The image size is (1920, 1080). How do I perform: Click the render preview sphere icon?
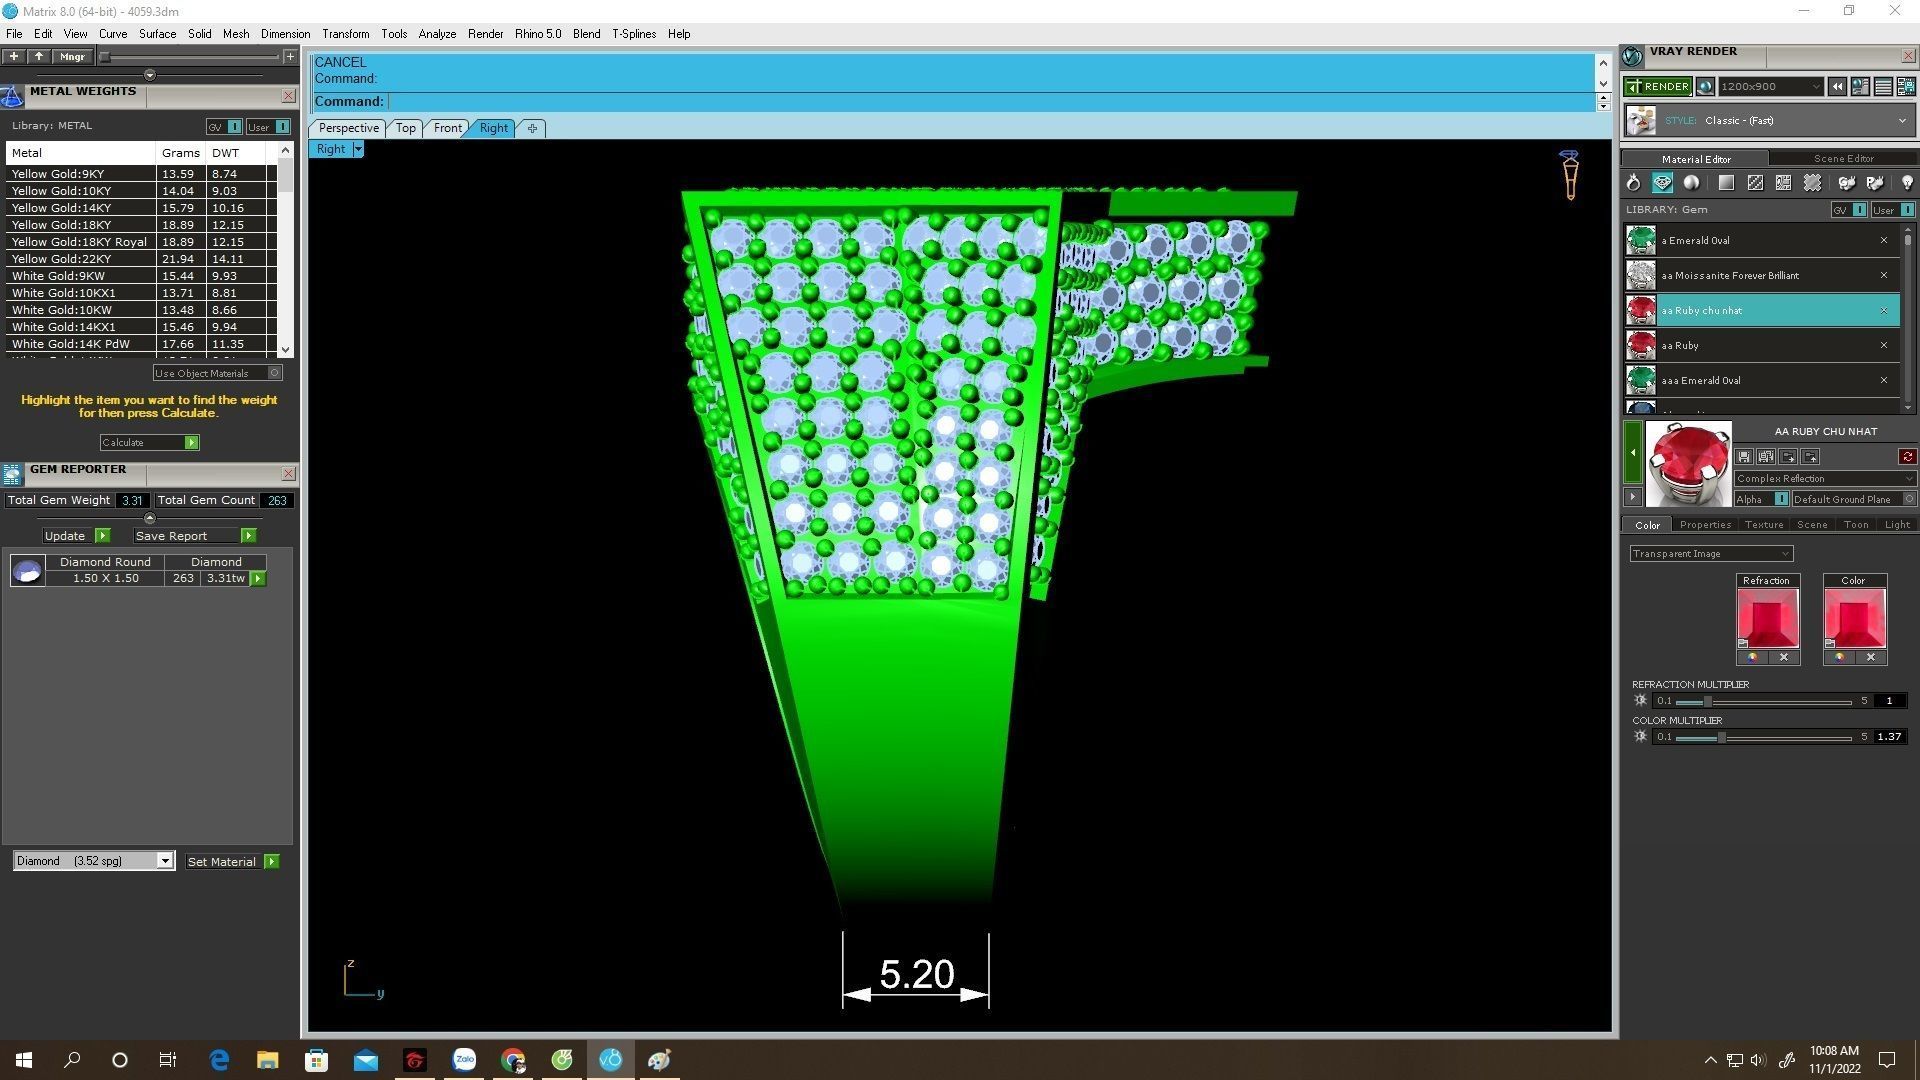1705,87
